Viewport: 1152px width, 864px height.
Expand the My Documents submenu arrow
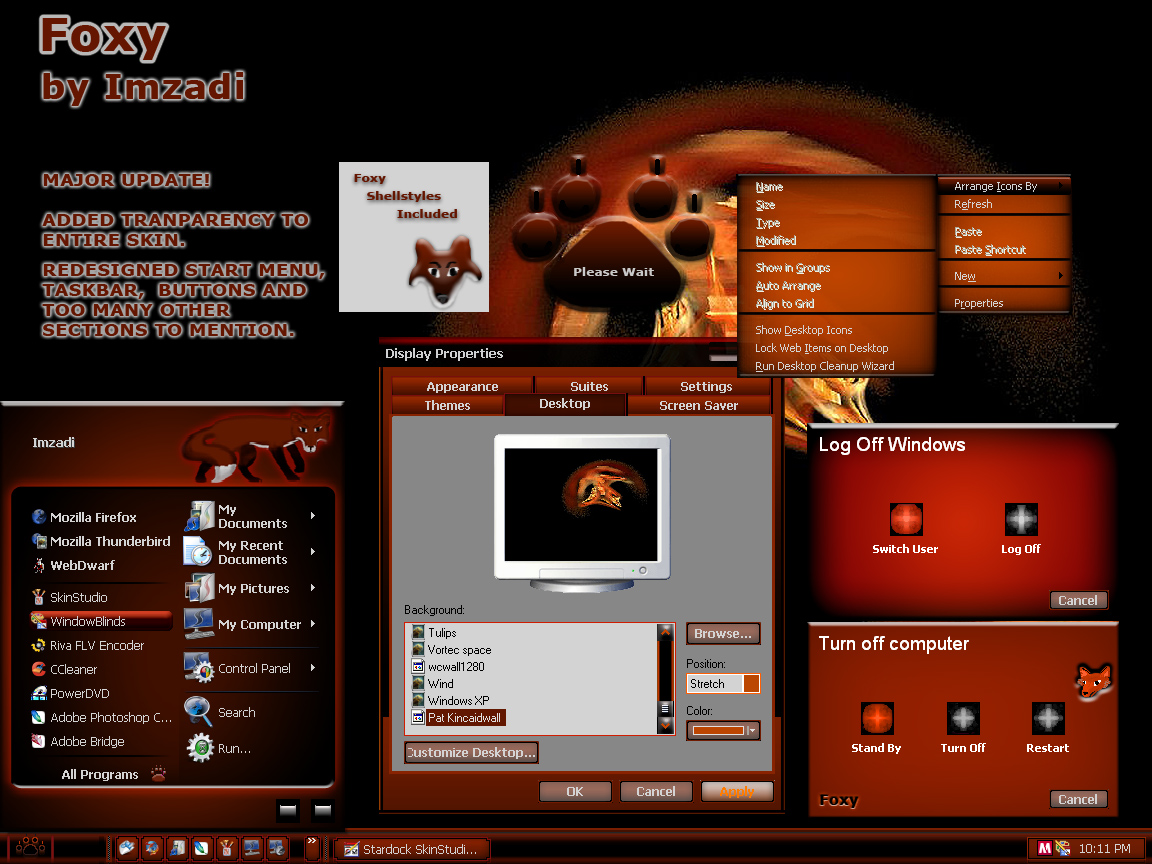[x=313, y=516]
